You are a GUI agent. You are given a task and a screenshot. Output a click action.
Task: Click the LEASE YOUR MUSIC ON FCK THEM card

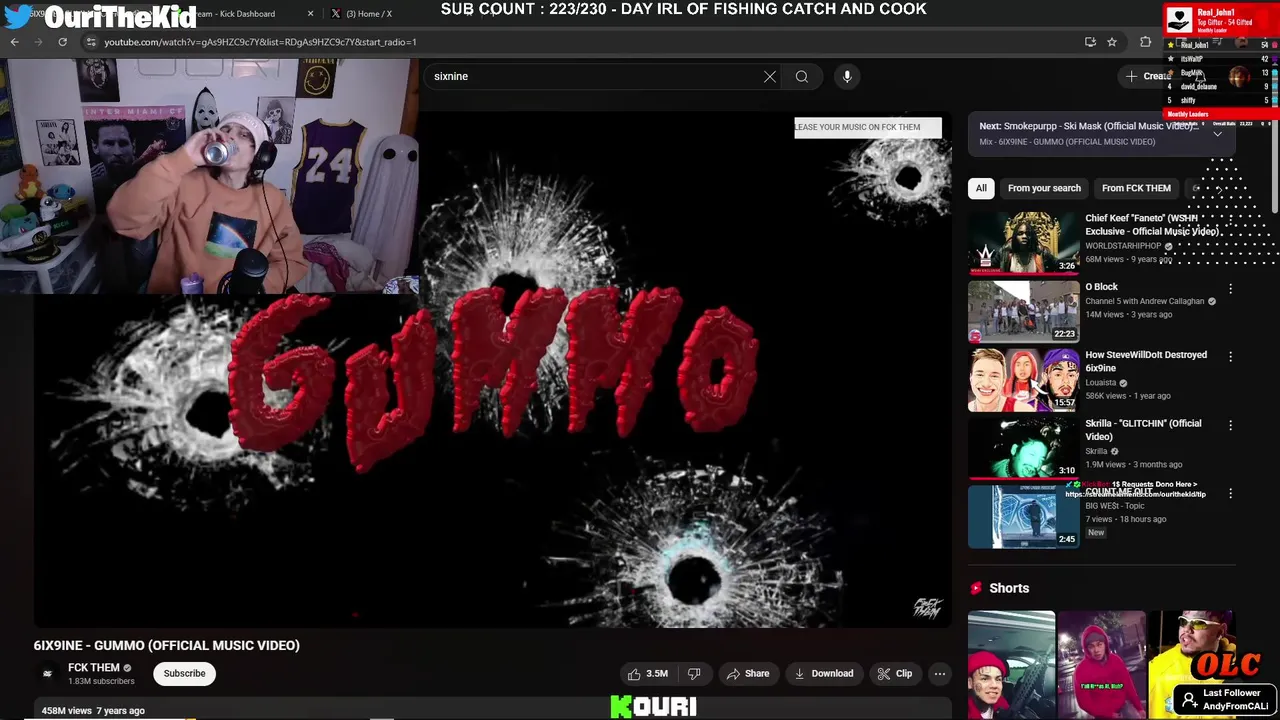pos(868,127)
